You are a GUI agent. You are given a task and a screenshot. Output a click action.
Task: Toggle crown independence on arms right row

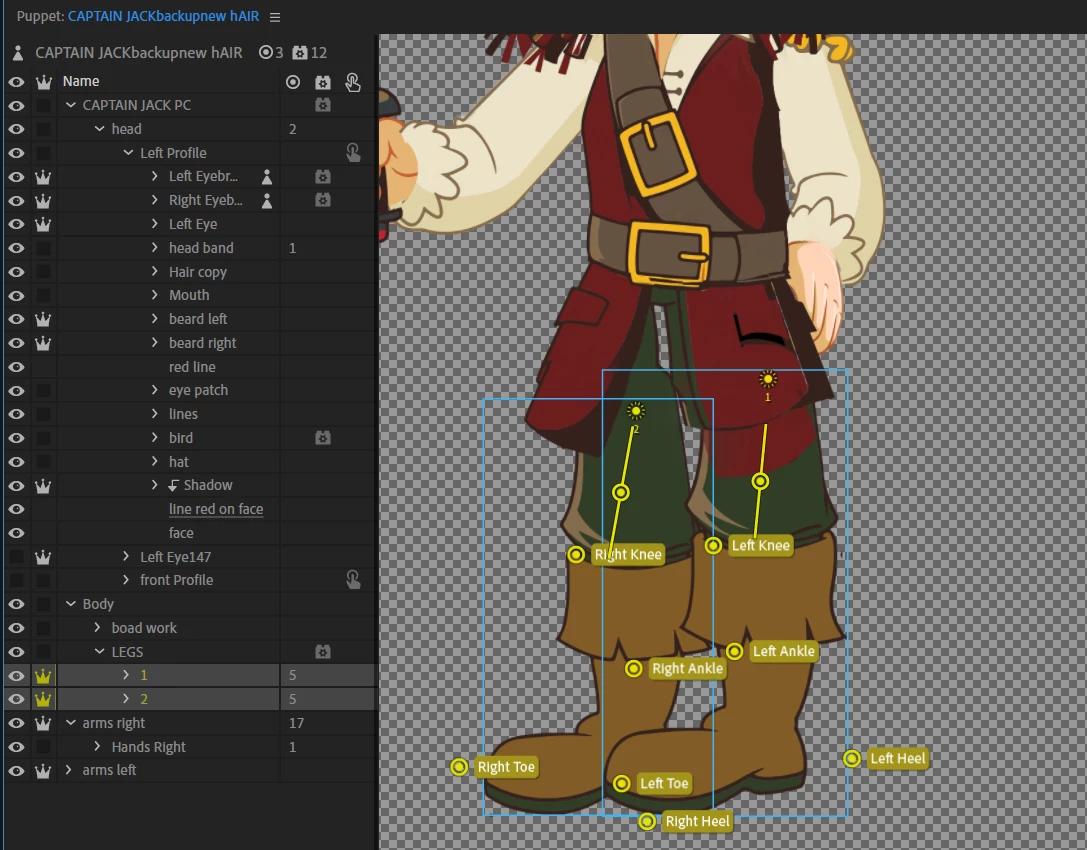click(x=43, y=723)
